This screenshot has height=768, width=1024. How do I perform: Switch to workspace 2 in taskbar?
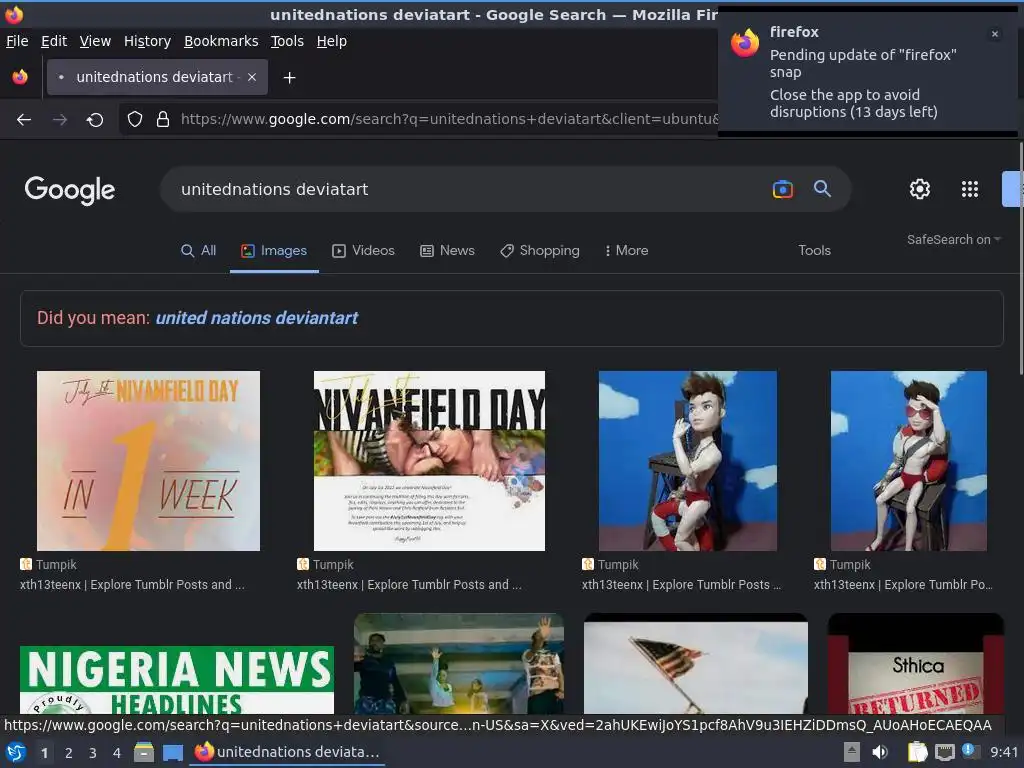click(69, 753)
